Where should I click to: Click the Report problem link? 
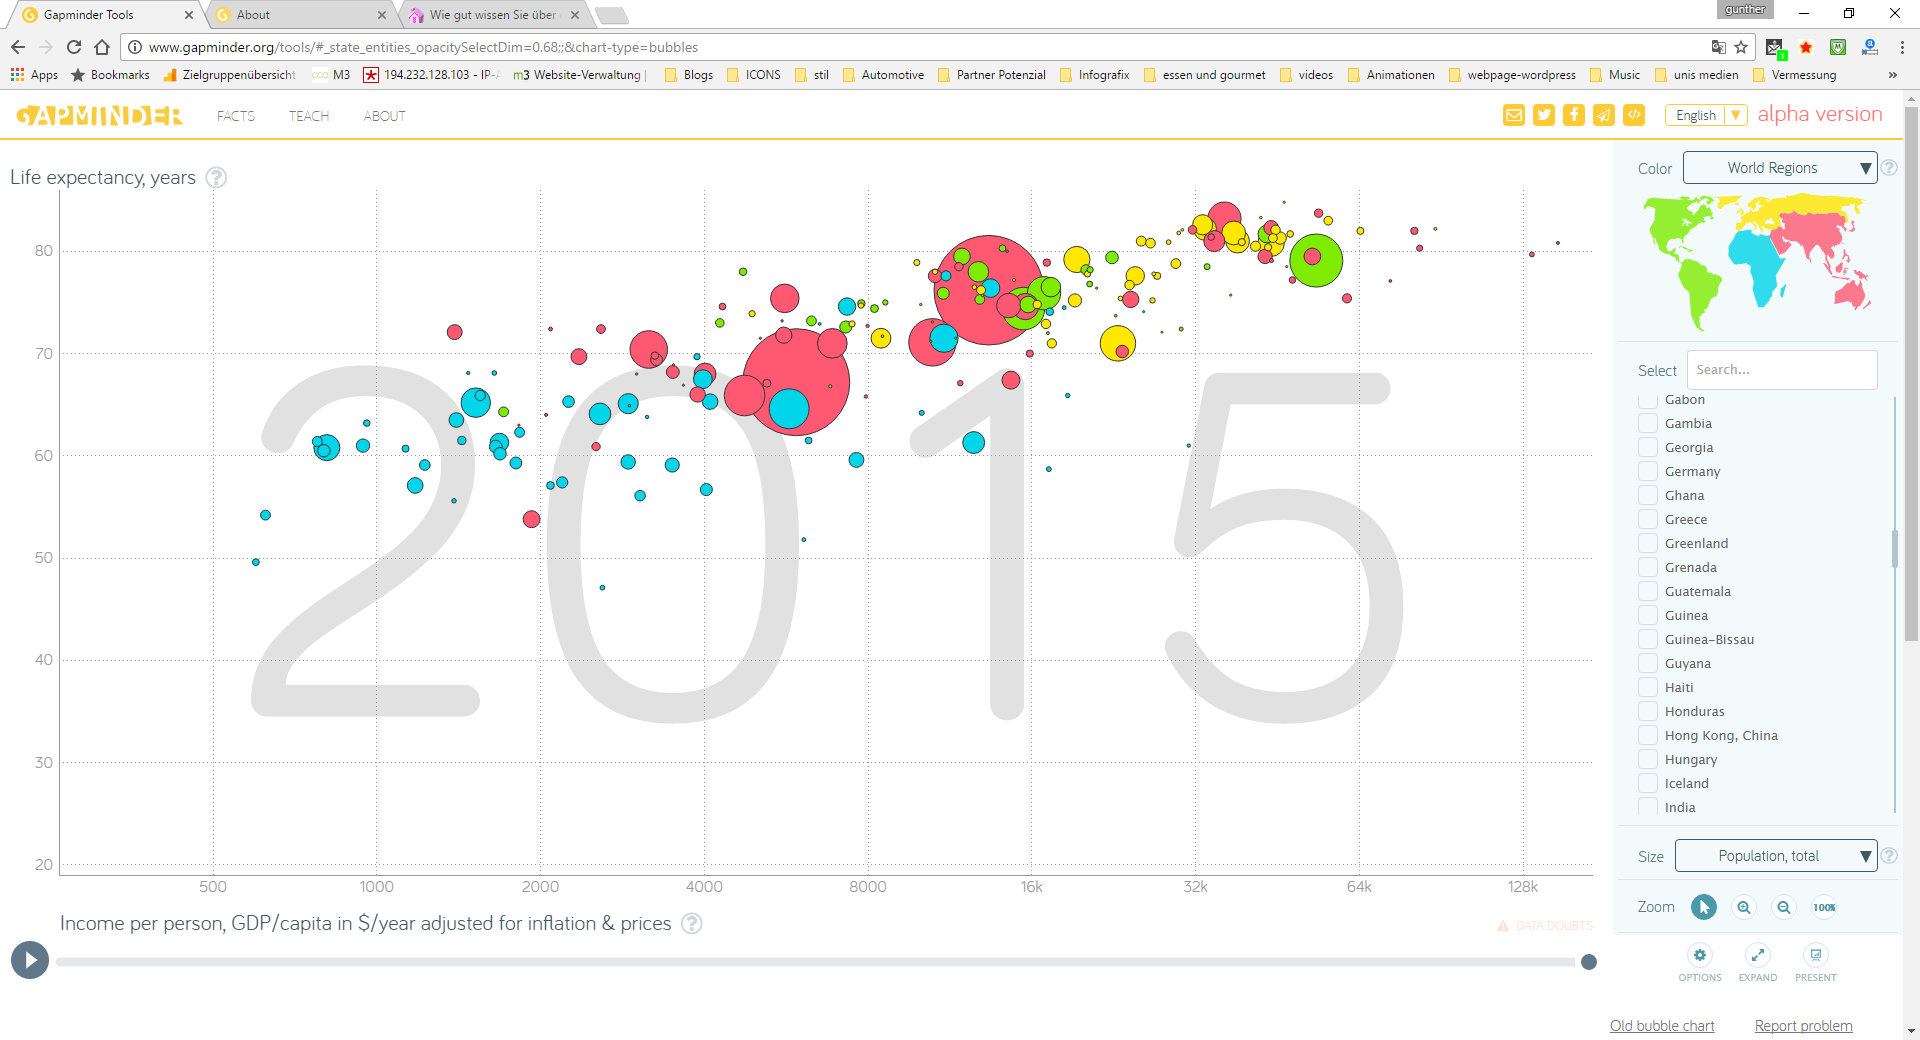point(1803,1026)
